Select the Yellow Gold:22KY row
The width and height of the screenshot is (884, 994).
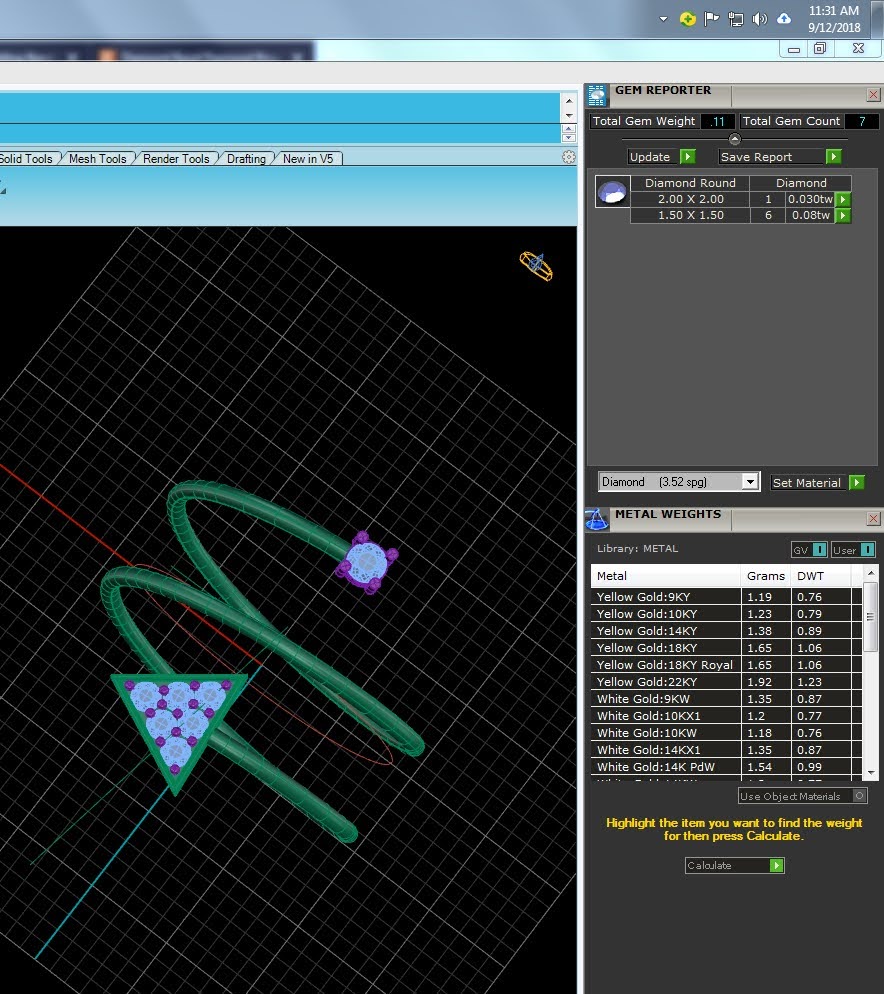[726, 681]
